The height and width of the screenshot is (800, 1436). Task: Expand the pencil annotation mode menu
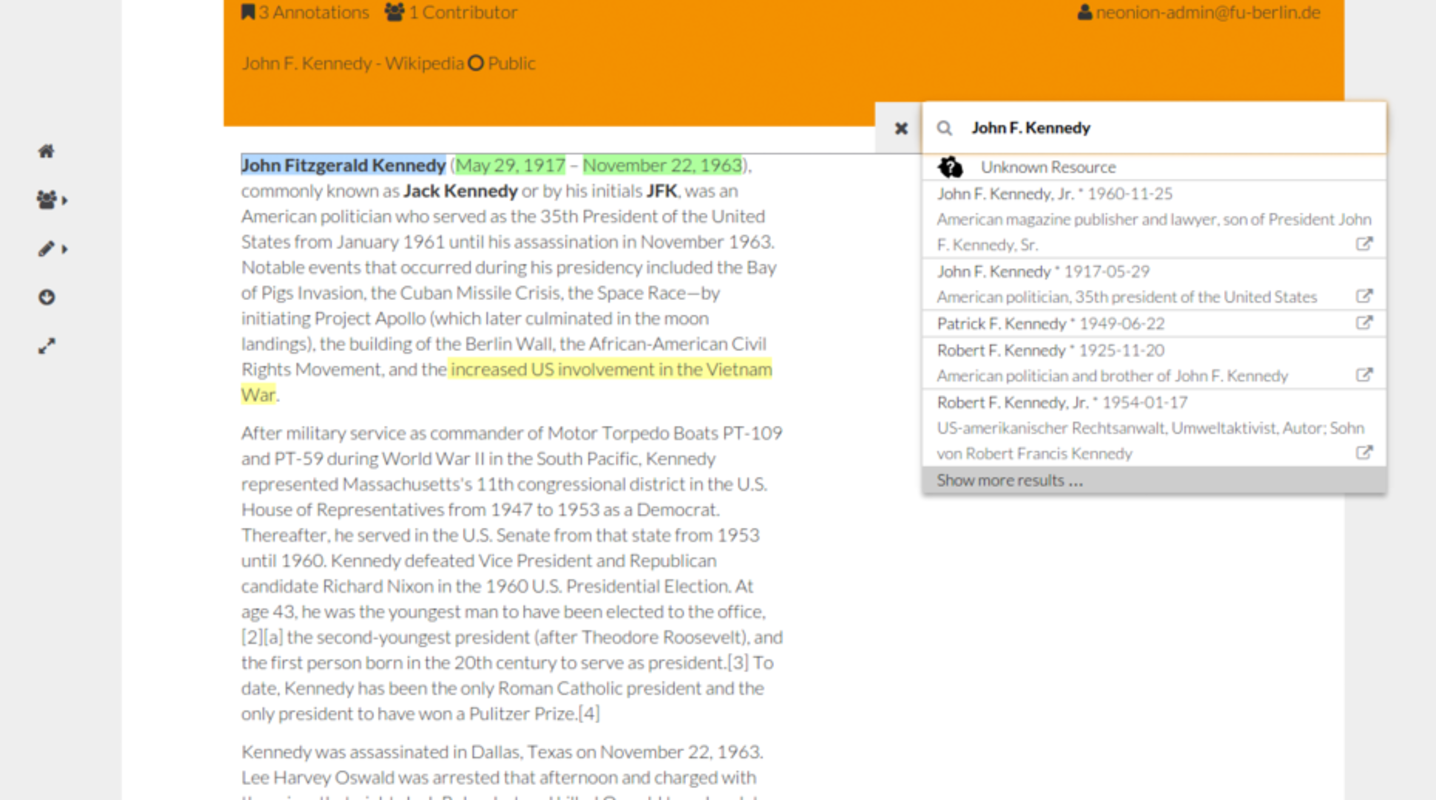pos(50,249)
